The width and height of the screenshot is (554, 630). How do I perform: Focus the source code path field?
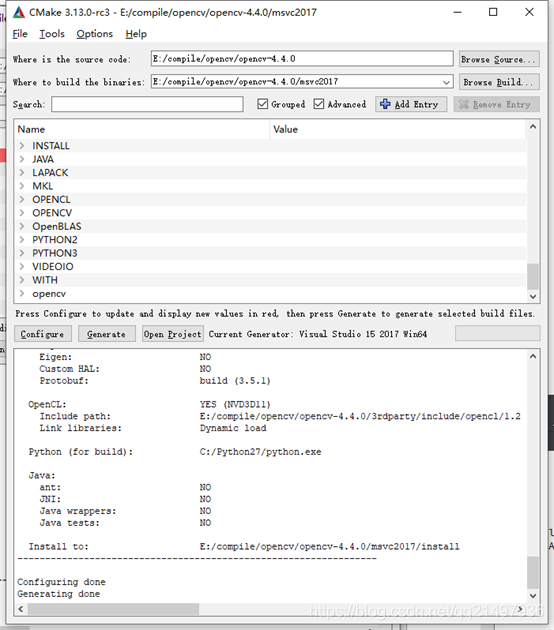coord(302,59)
